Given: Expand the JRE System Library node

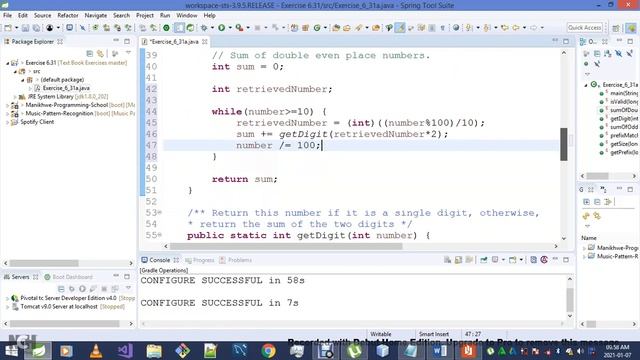Looking at the screenshot, I should 15,97.
